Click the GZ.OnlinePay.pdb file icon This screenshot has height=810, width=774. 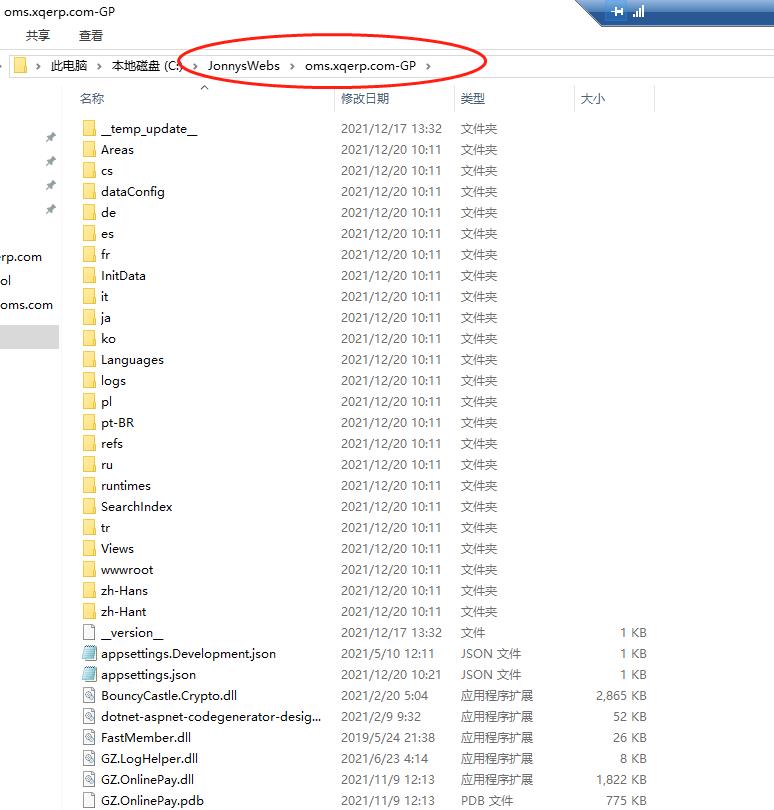89,801
